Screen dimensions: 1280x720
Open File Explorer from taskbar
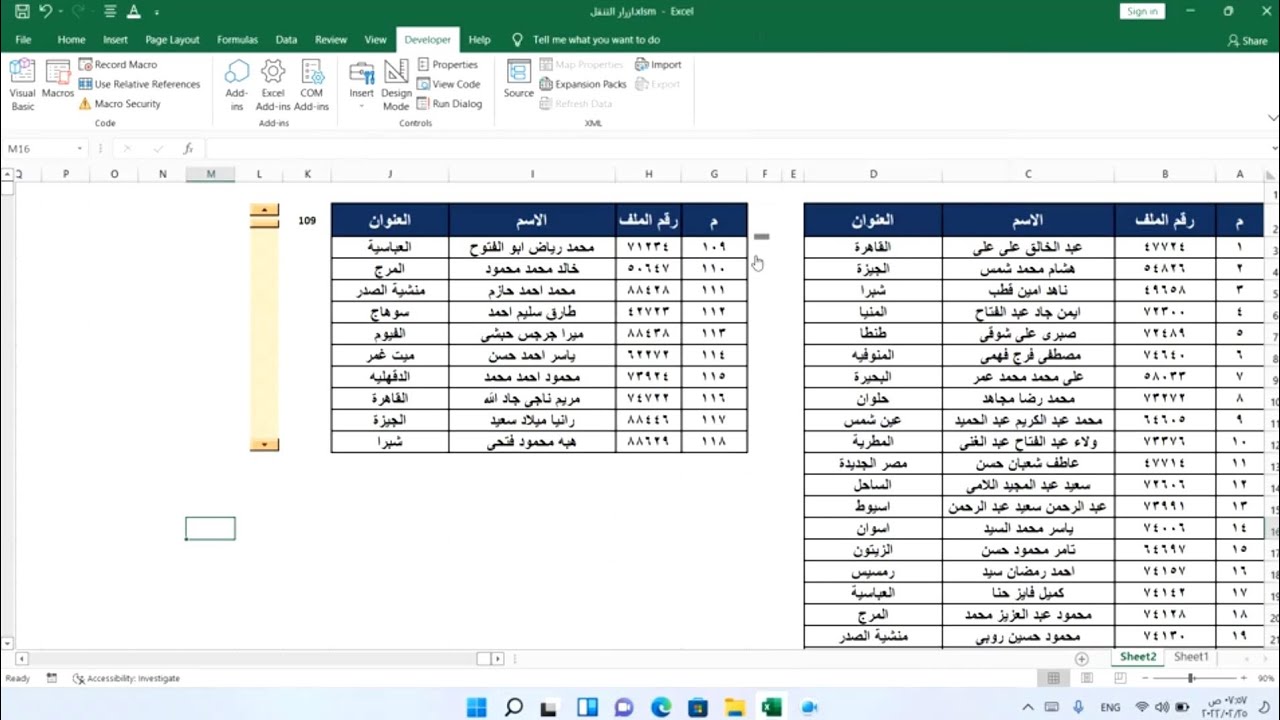pyautogui.click(x=735, y=707)
